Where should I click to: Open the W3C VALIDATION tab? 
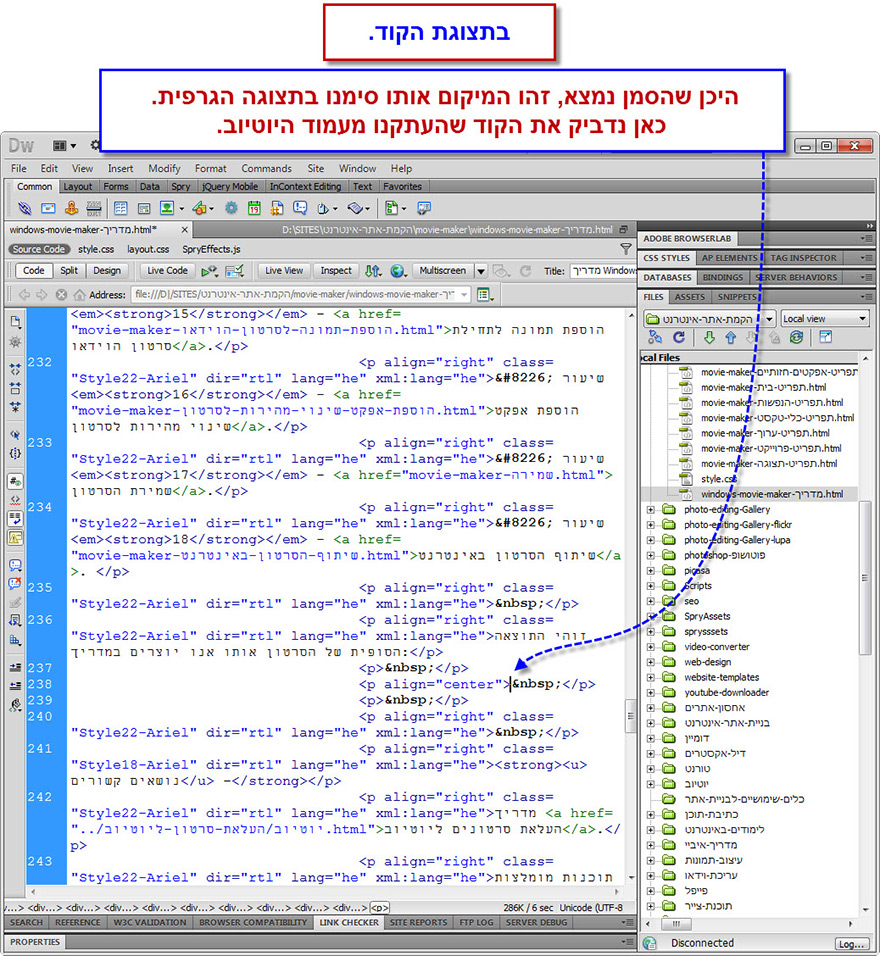click(150, 922)
